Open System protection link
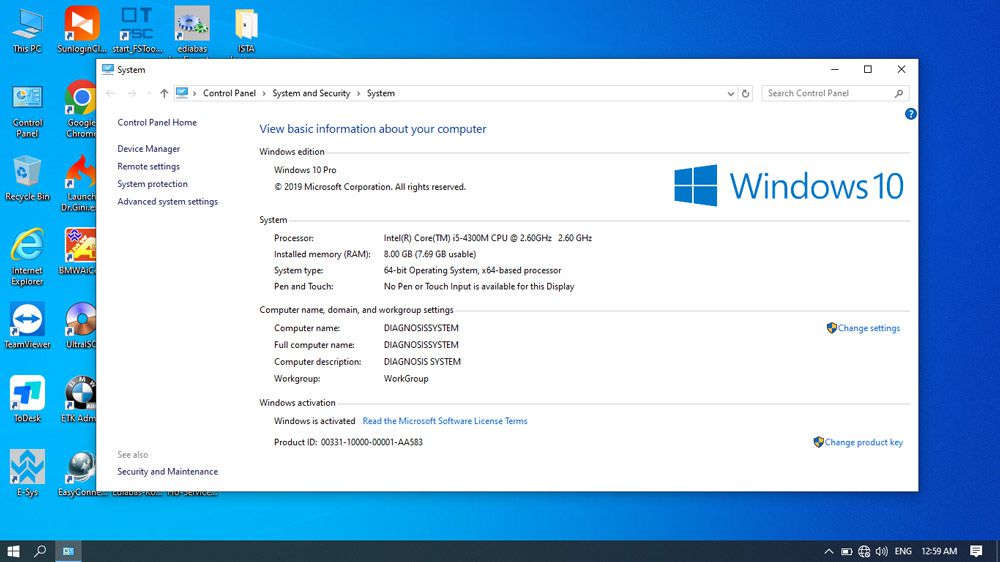The width and height of the screenshot is (1000, 562). (152, 184)
